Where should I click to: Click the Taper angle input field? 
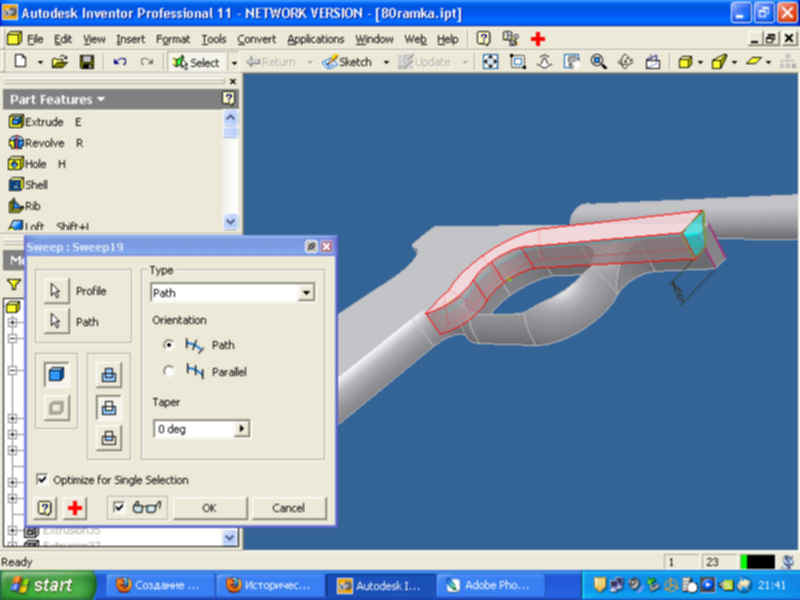[x=193, y=429]
